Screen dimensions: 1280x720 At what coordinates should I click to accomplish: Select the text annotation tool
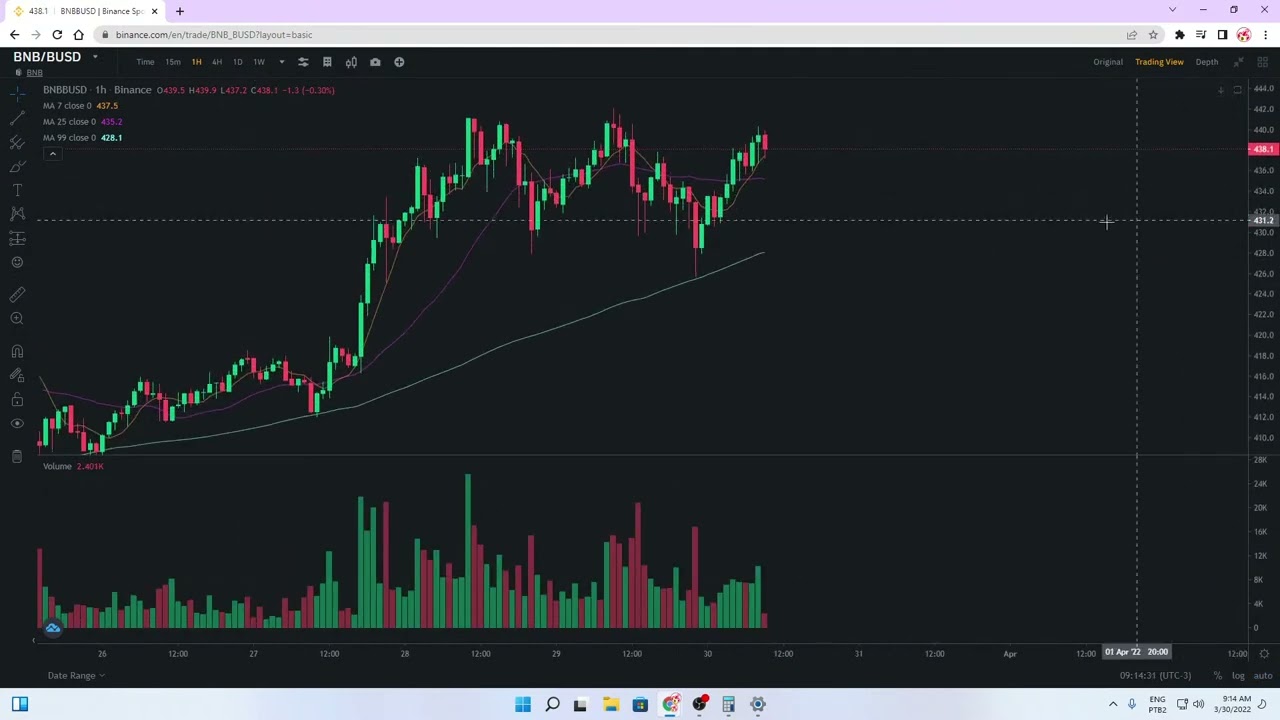(x=17, y=190)
